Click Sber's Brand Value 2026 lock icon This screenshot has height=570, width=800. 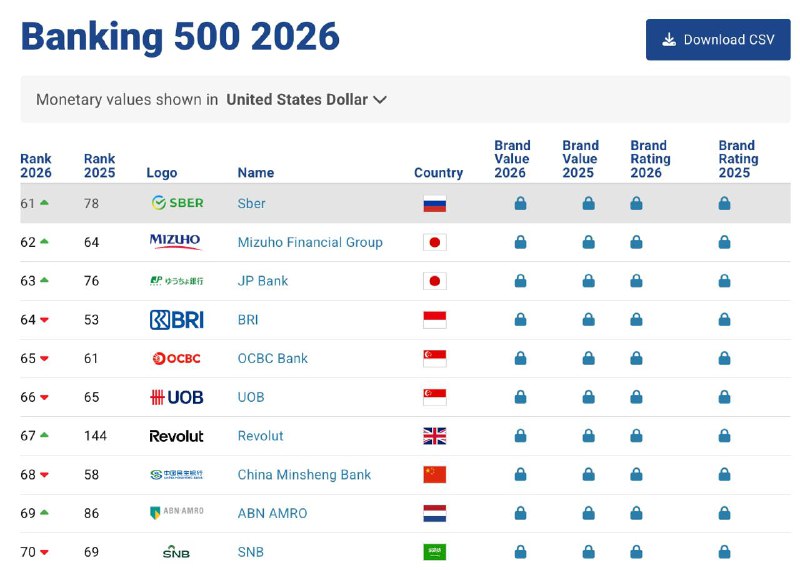pos(520,203)
